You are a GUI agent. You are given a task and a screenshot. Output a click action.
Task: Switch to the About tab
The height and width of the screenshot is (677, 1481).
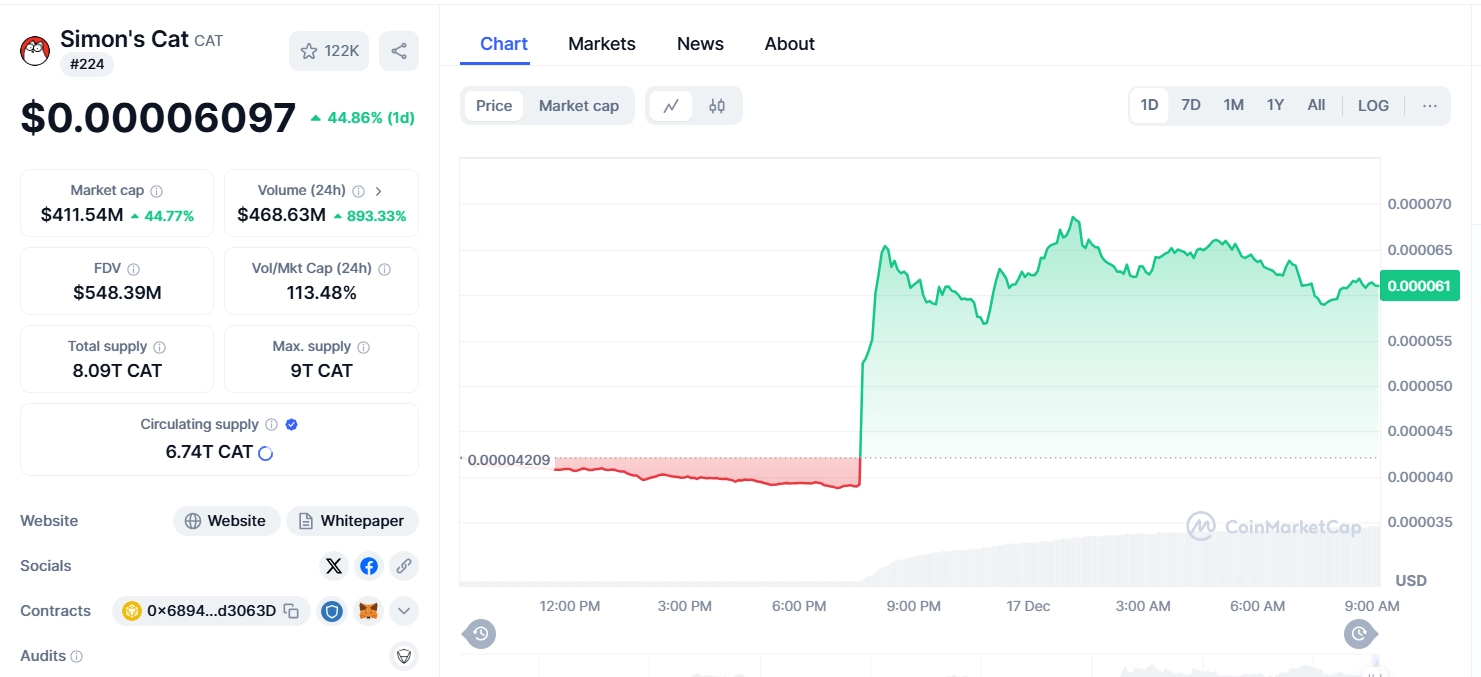click(x=790, y=44)
